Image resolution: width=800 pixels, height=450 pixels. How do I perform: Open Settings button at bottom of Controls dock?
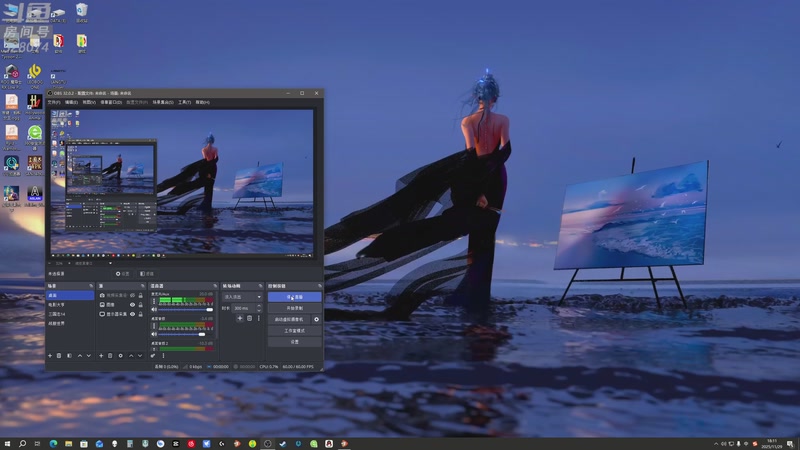[x=294, y=342]
